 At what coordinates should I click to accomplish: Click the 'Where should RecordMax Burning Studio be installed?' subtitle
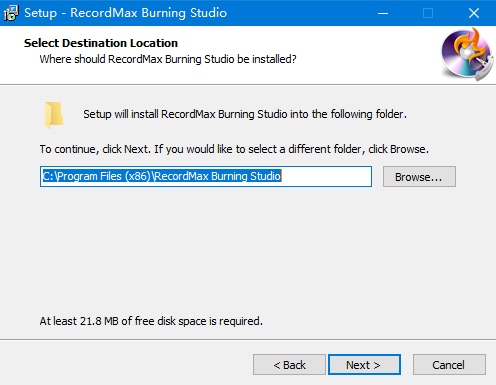[168, 59]
